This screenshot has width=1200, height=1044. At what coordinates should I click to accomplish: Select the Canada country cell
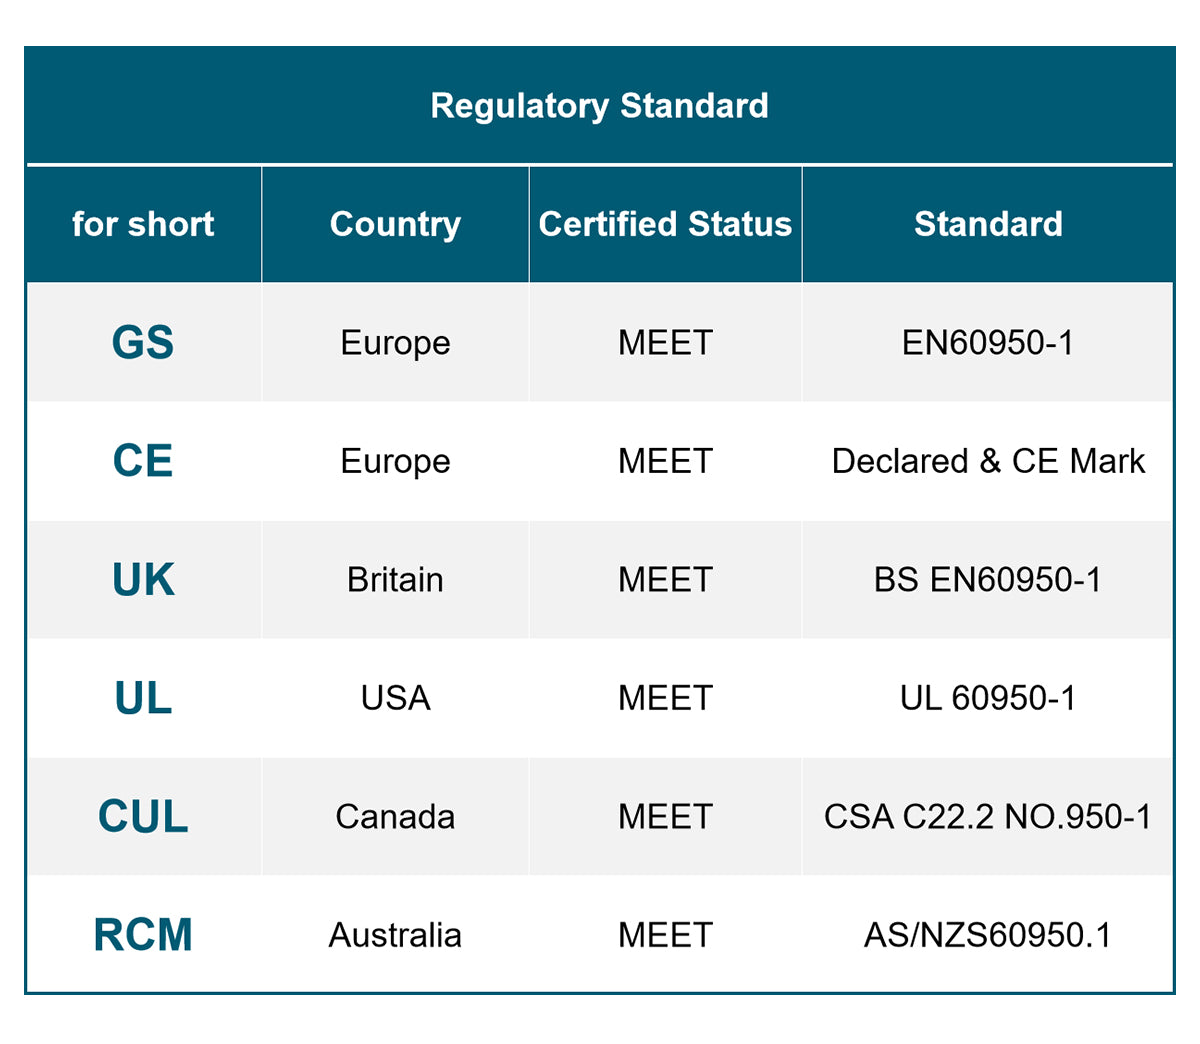tap(395, 817)
